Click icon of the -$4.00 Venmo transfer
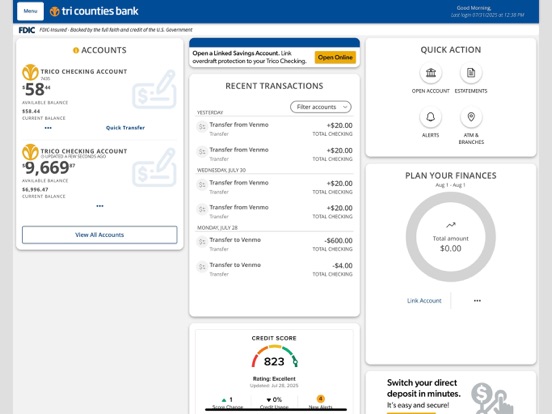The height and width of the screenshot is (414, 552). 202,267
